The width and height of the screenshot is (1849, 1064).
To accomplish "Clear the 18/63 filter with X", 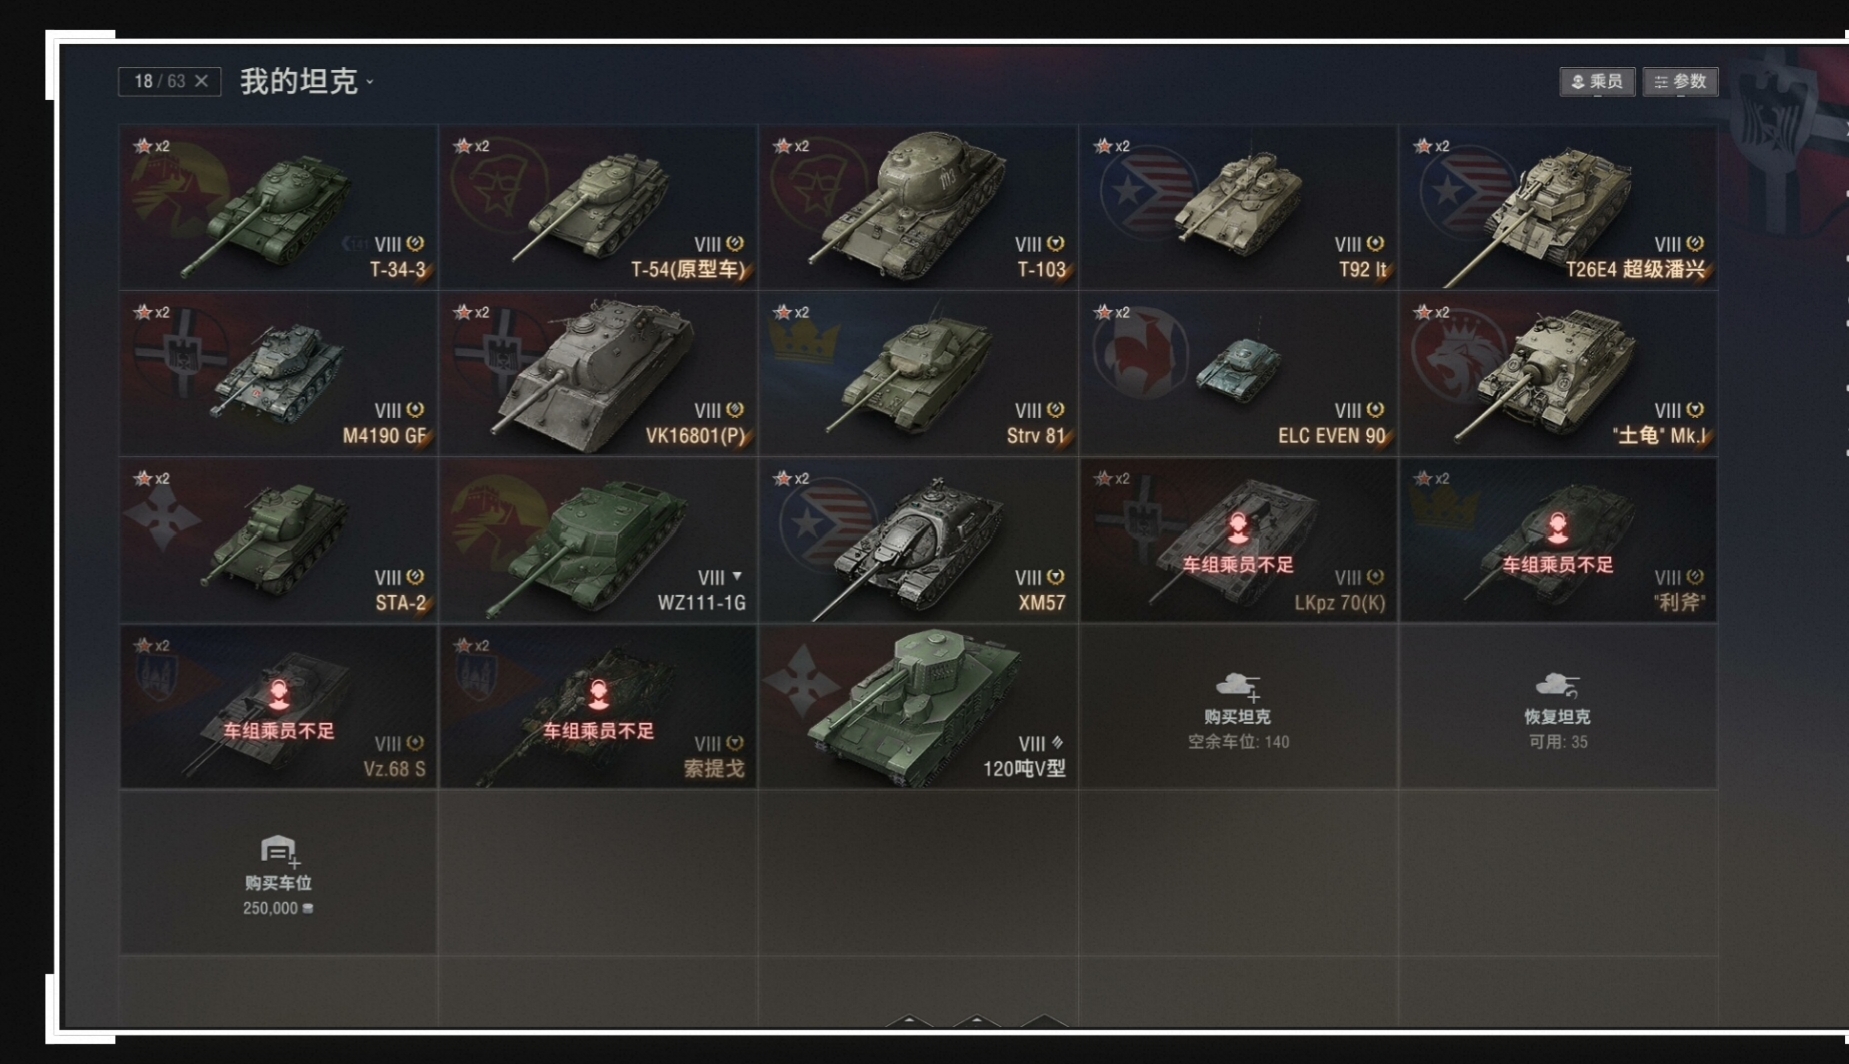I will point(201,81).
